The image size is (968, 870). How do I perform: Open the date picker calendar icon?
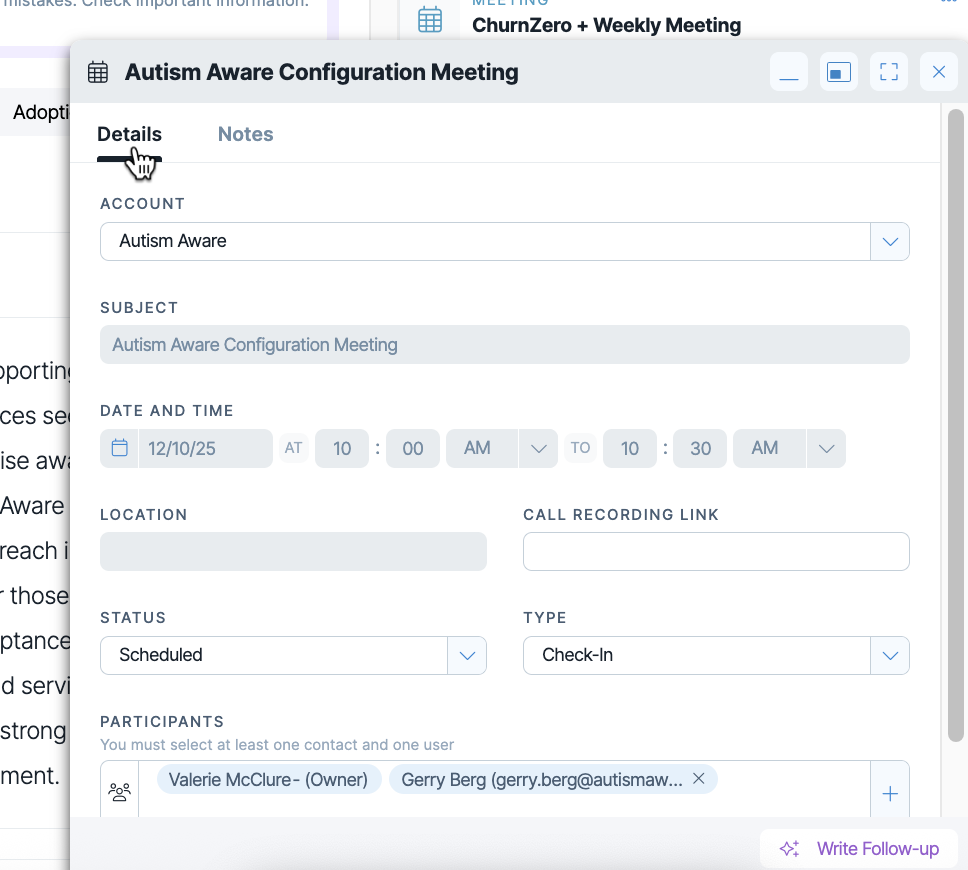(x=120, y=448)
